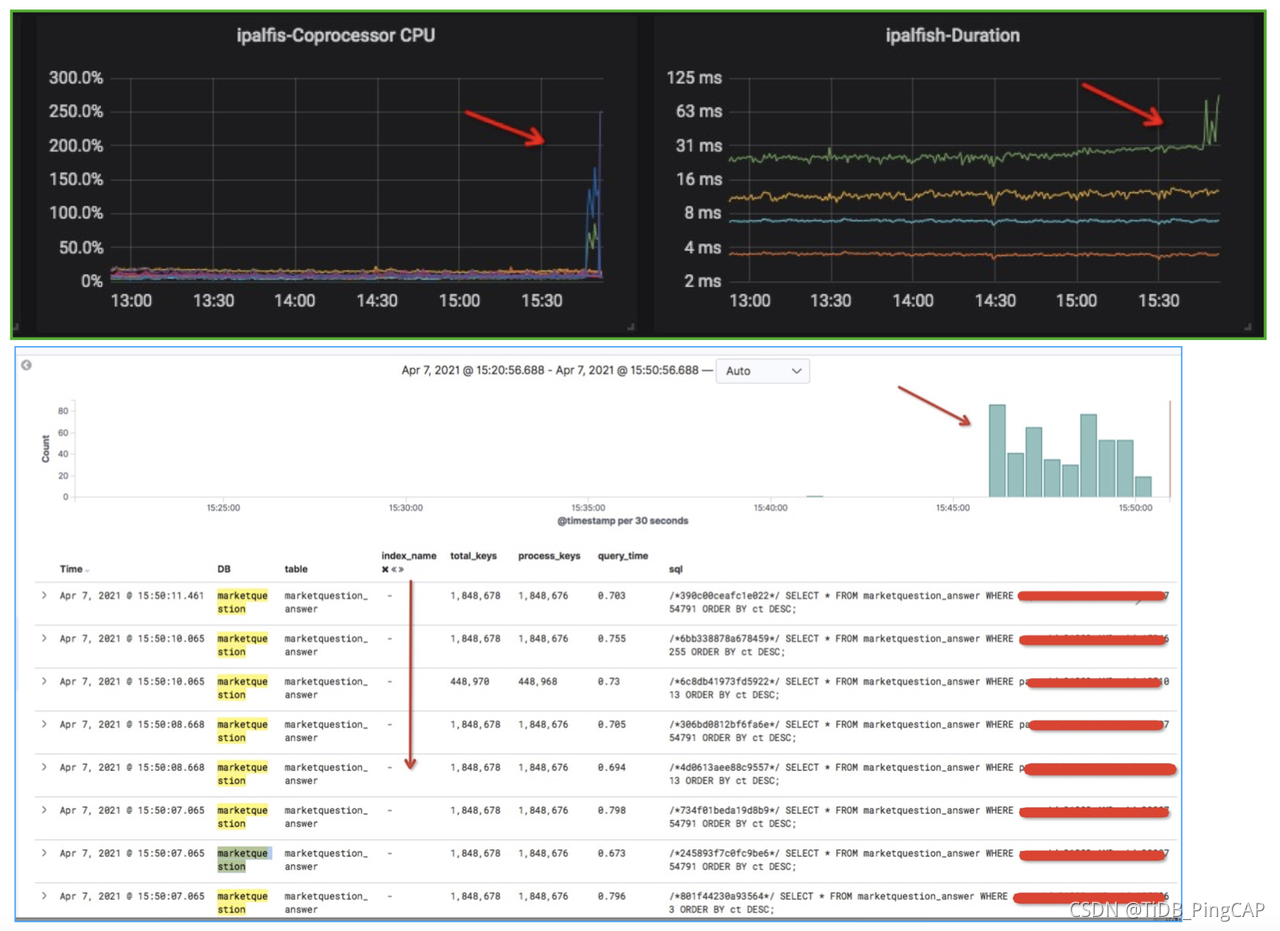The image size is (1280, 931).
Task: Open the Auto interval dropdown
Action: 764,371
